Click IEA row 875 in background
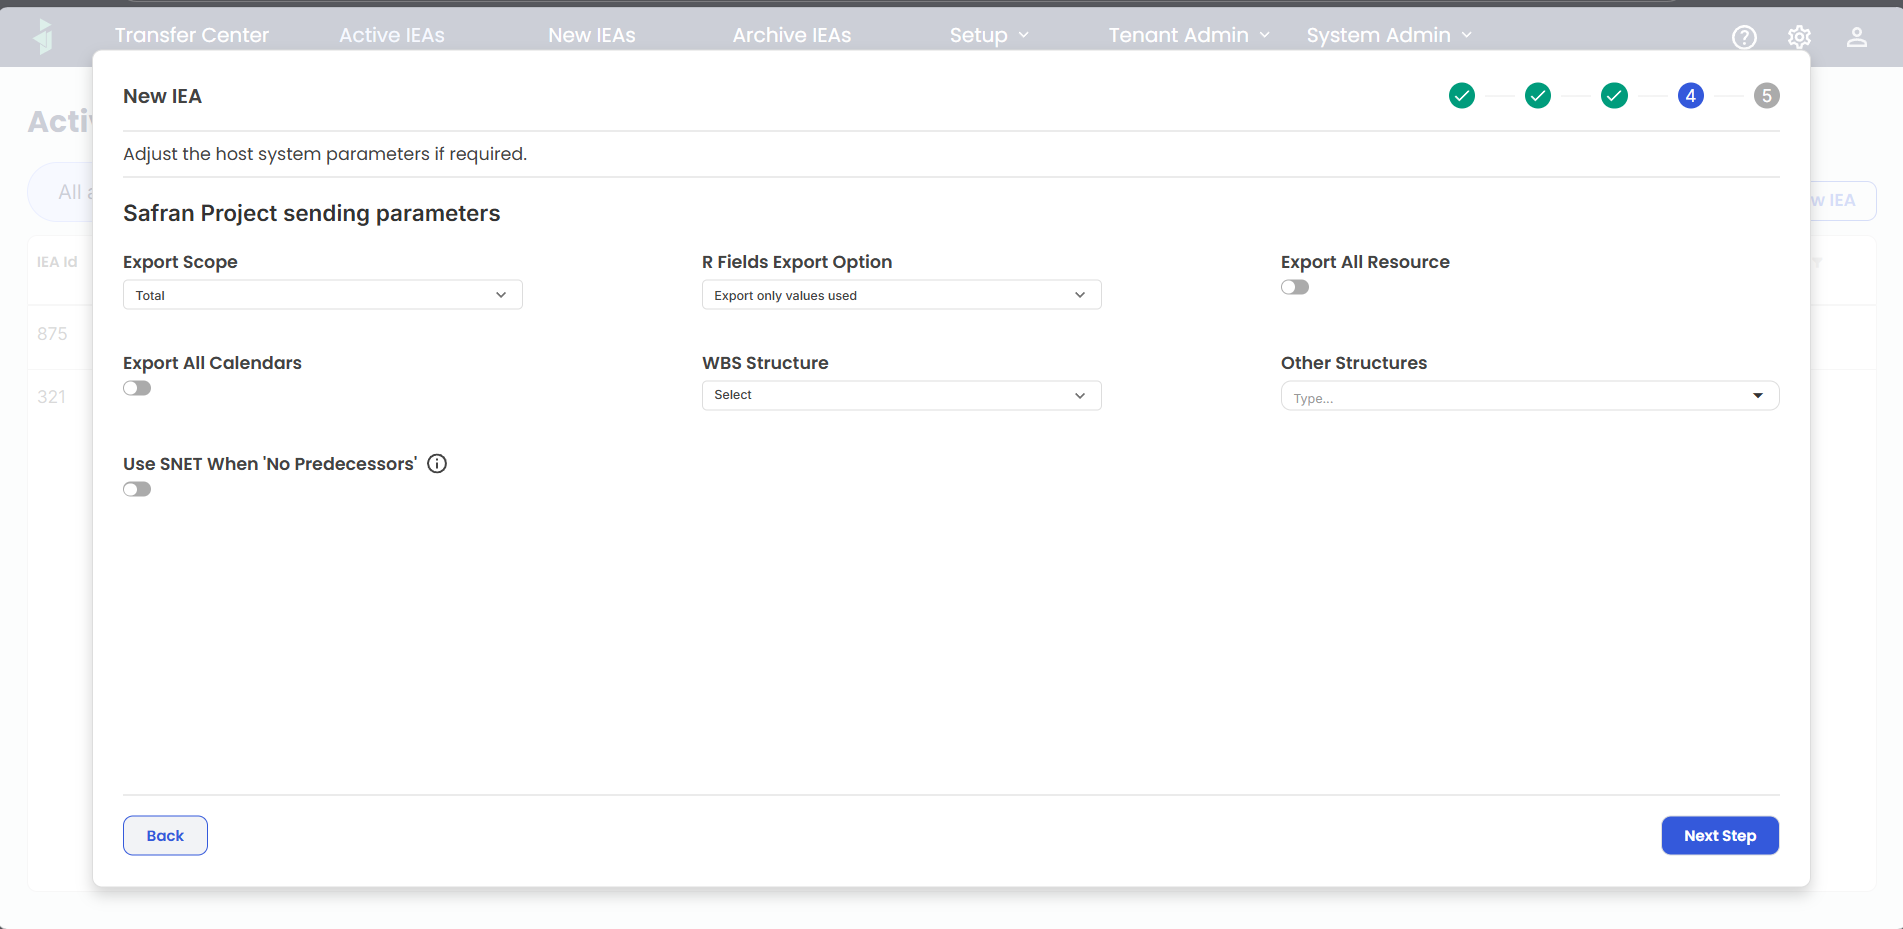 coord(52,334)
